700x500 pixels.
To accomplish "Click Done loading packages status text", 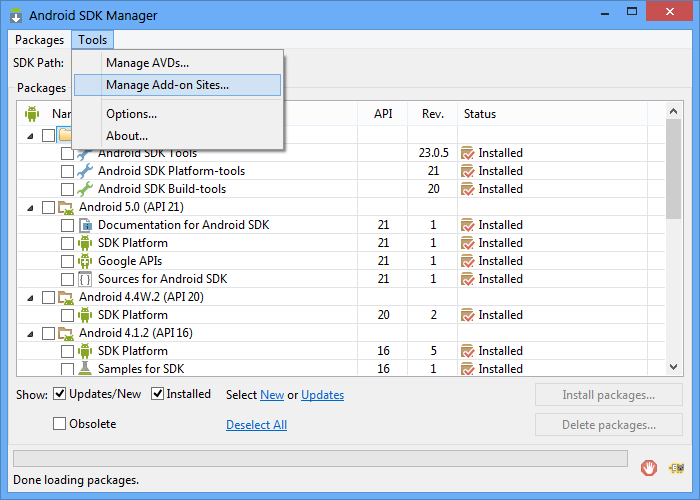I will [x=76, y=480].
